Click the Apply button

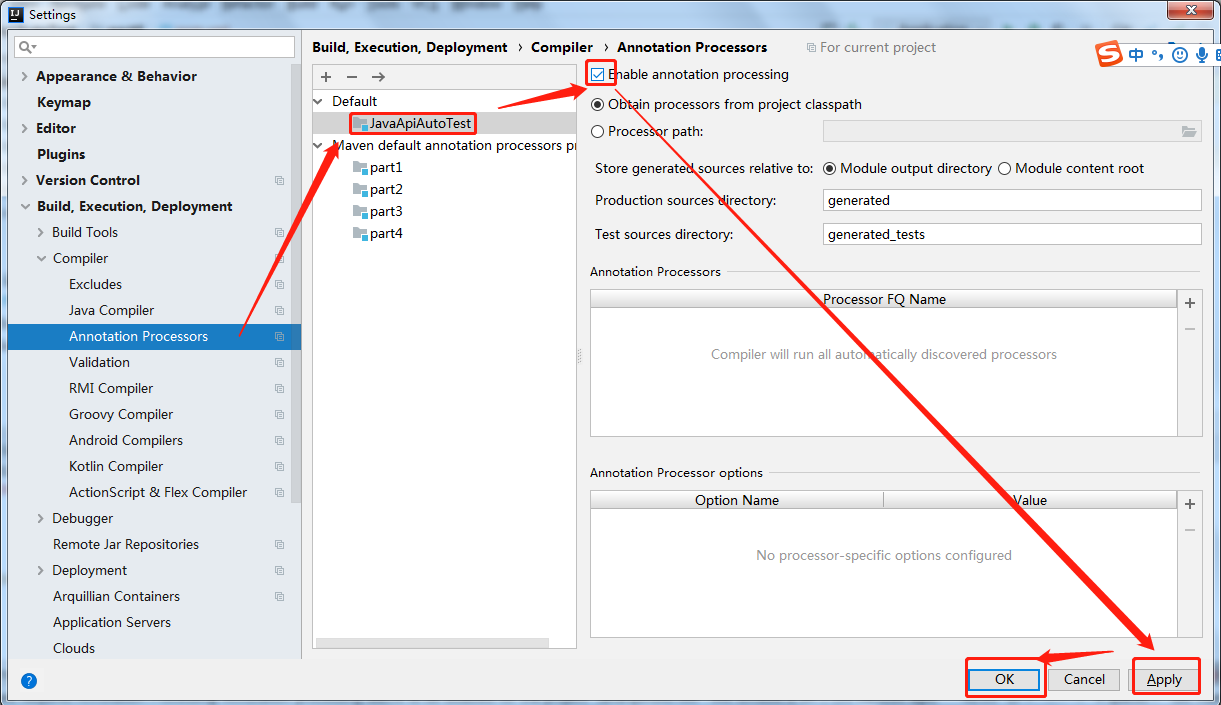coord(1165,678)
